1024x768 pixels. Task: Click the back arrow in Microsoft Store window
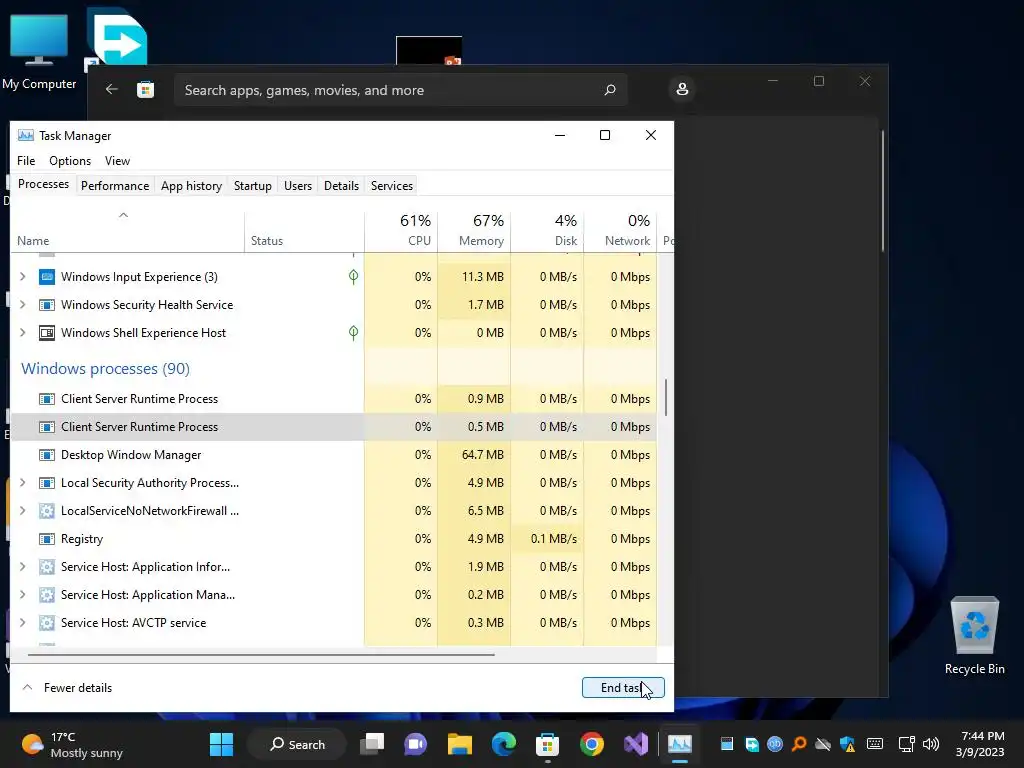coord(112,89)
